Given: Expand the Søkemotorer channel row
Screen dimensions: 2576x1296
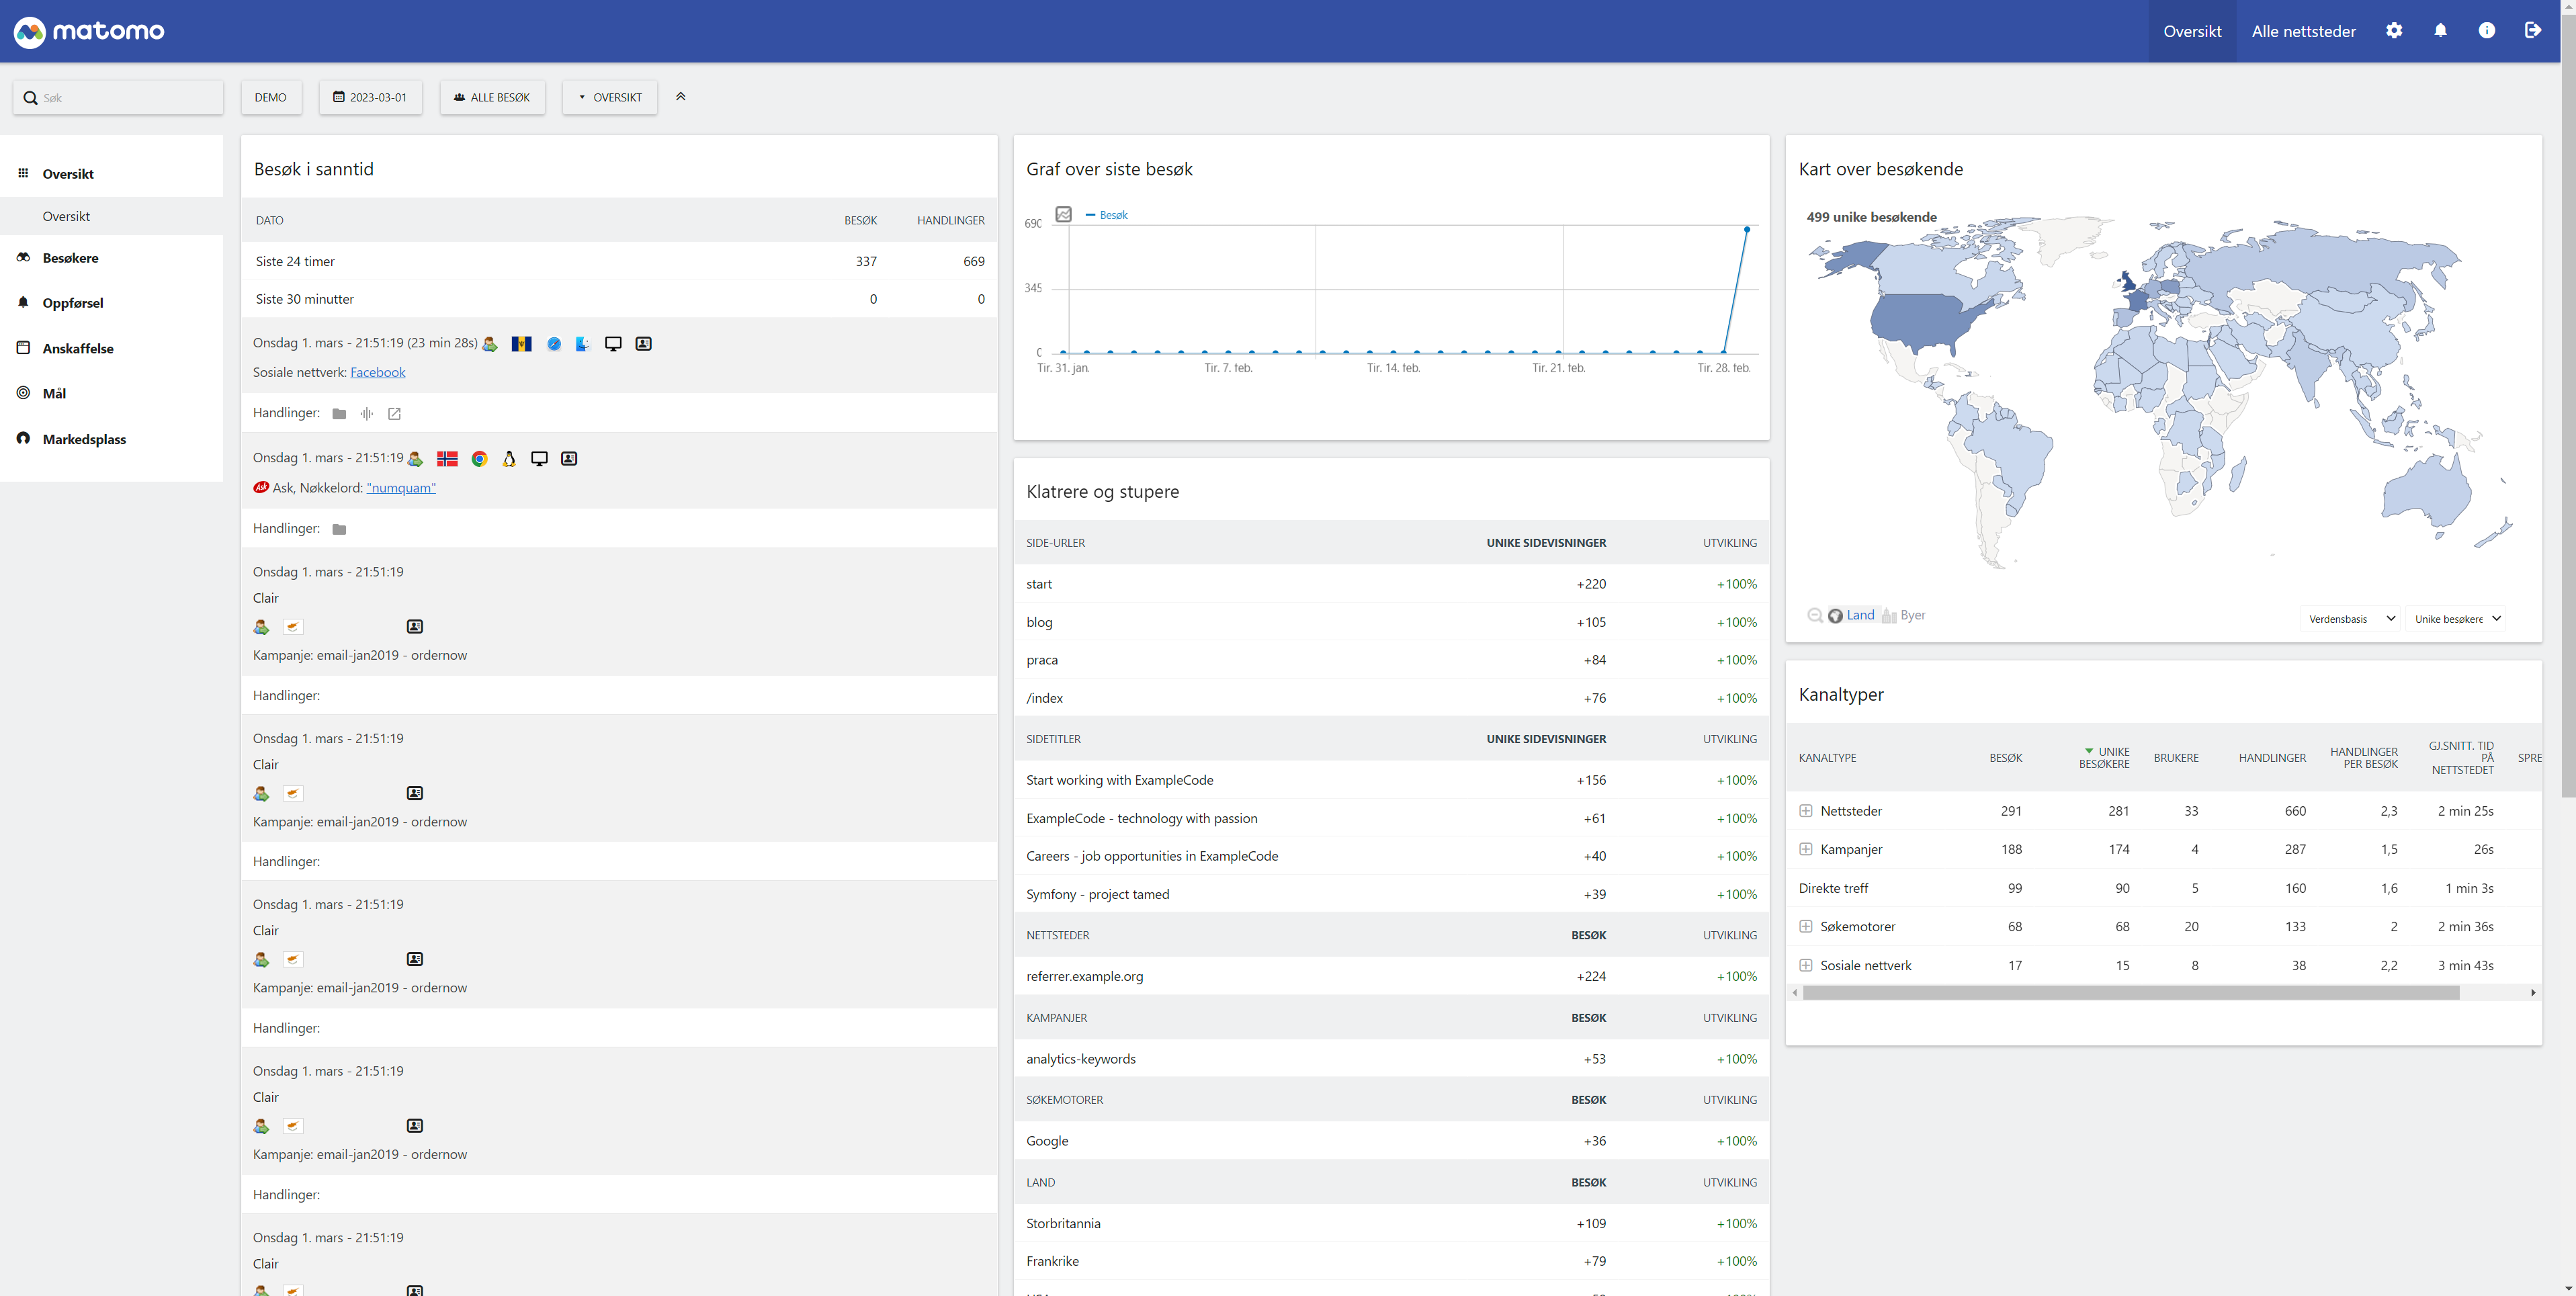Looking at the screenshot, I should pos(1806,927).
